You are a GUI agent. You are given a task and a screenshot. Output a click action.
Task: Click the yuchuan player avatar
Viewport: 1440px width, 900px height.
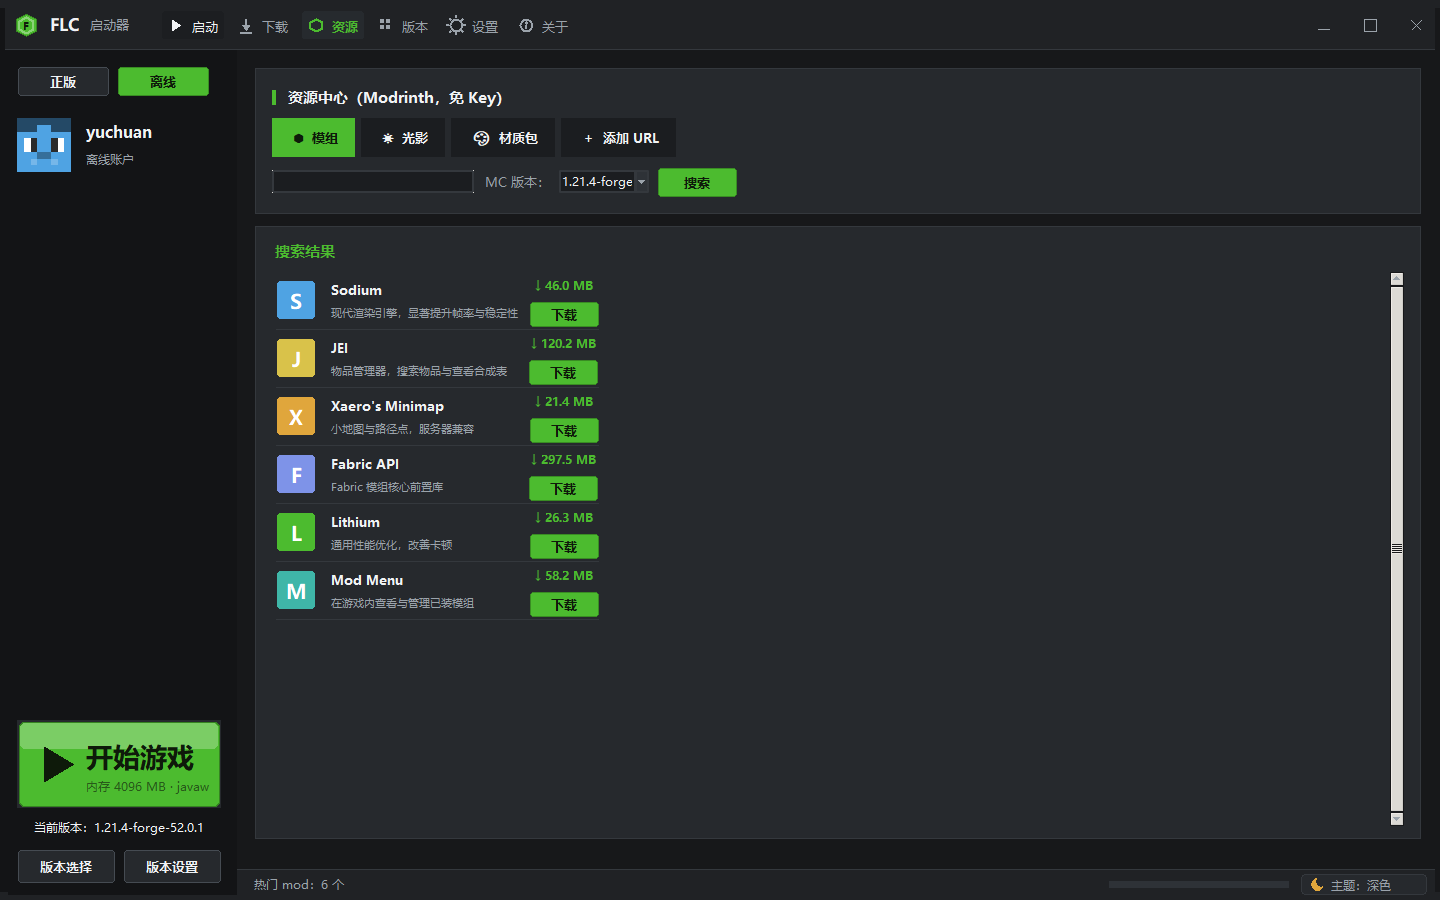[44, 145]
